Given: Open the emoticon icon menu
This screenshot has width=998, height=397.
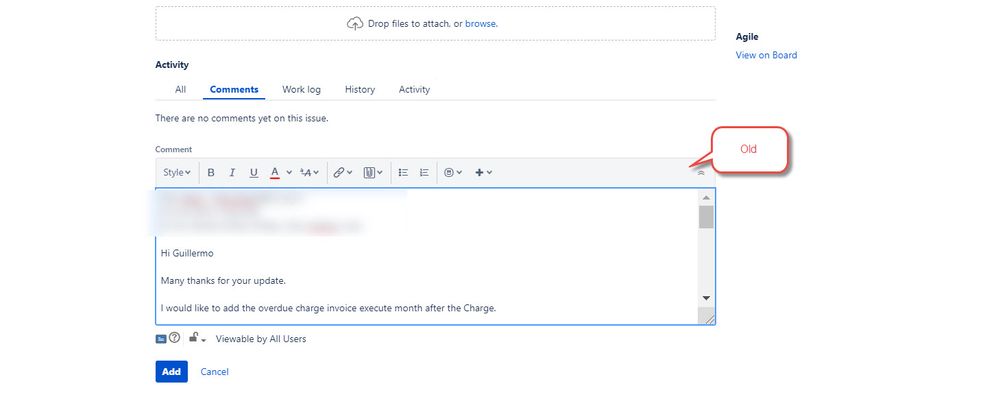Looking at the screenshot, I should point(449,172).
